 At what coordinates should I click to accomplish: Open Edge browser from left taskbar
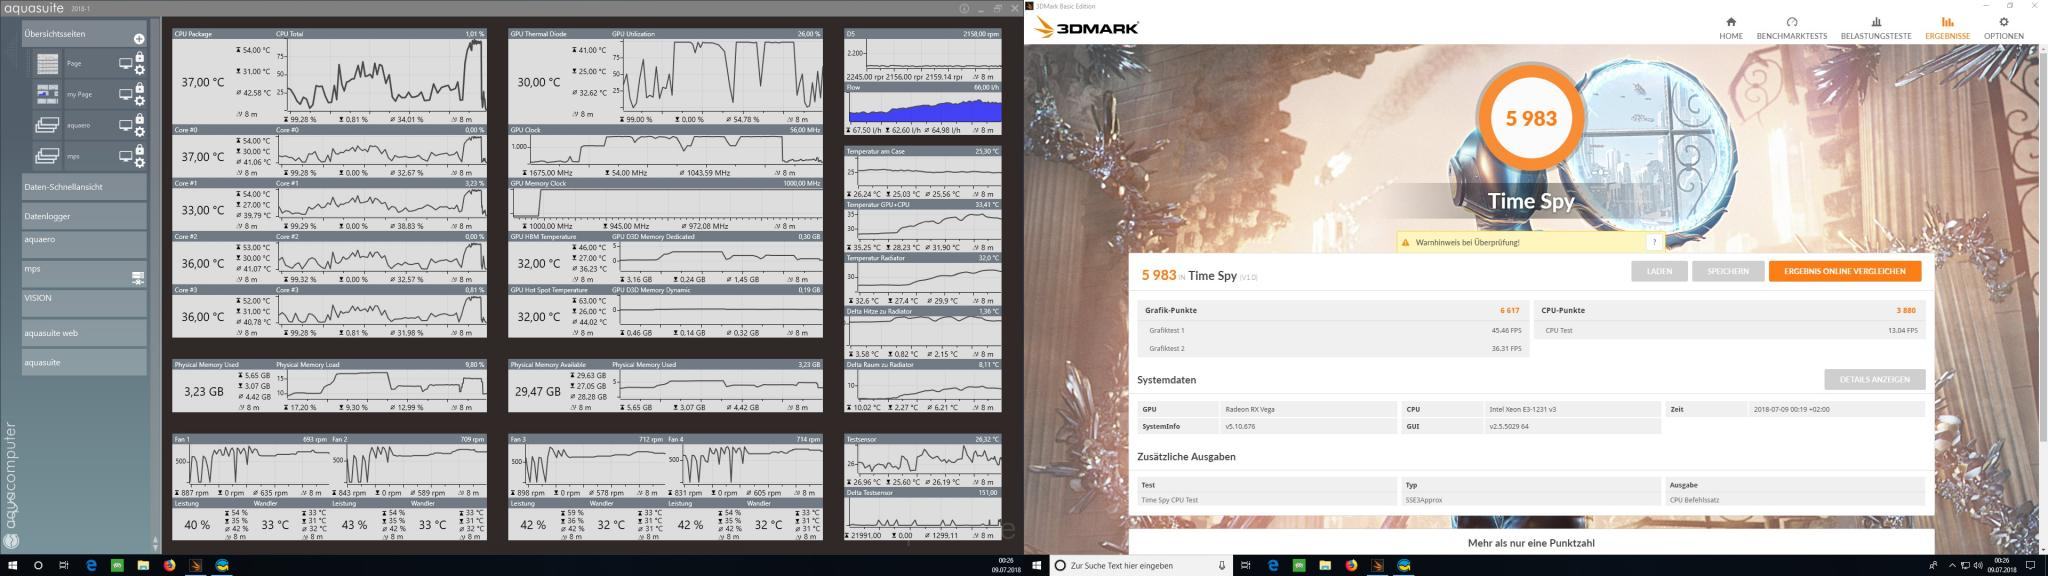(x=91, y=565)
